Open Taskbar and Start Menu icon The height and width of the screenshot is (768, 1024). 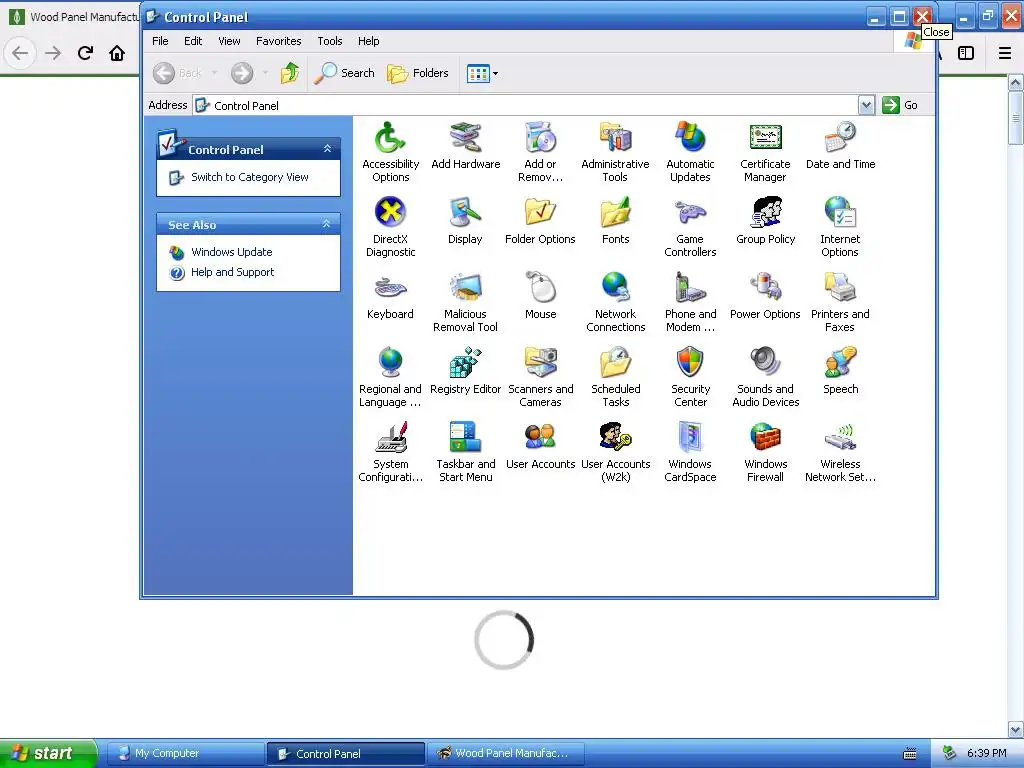[465, 452]
